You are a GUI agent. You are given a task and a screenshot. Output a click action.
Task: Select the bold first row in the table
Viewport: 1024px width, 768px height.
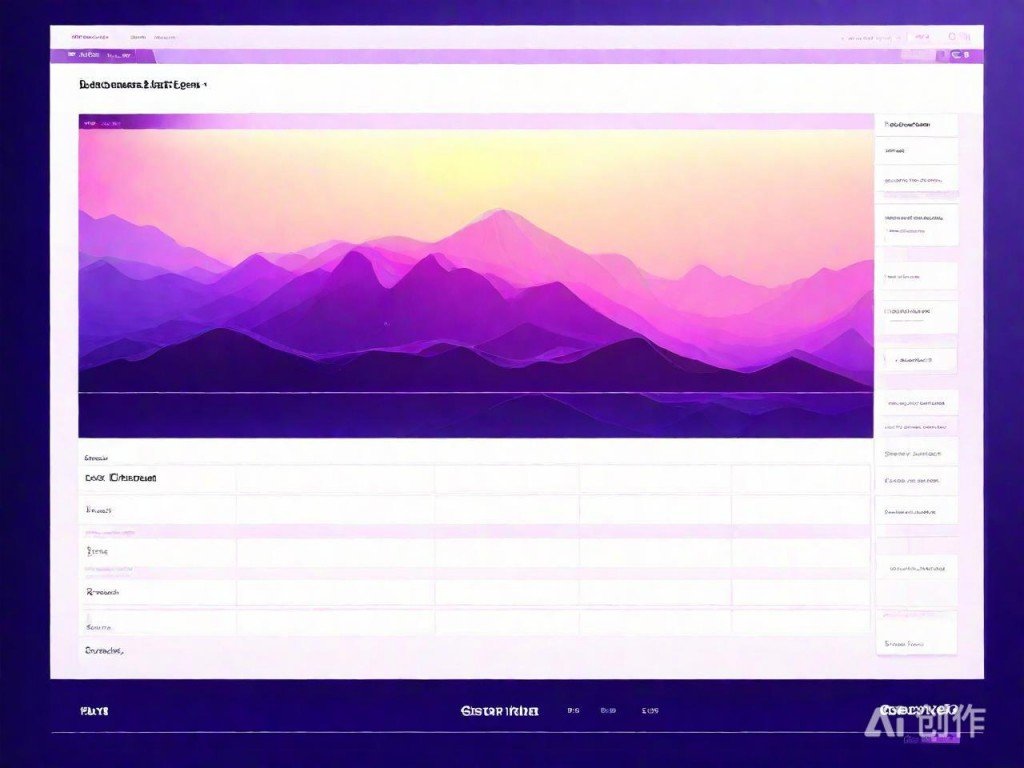coord(121,478)
